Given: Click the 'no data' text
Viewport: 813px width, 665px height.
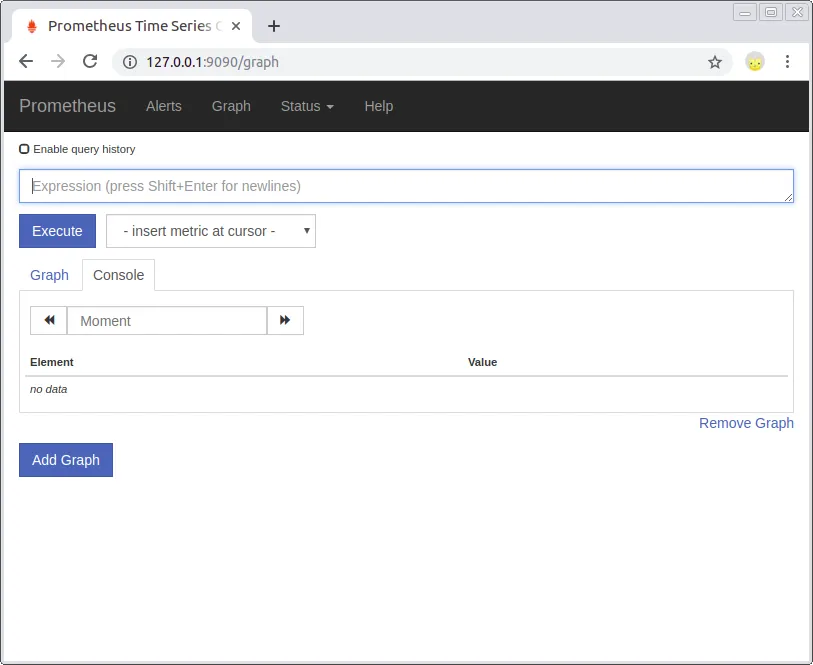Looking at the screenshot, I should click(49, 389).
